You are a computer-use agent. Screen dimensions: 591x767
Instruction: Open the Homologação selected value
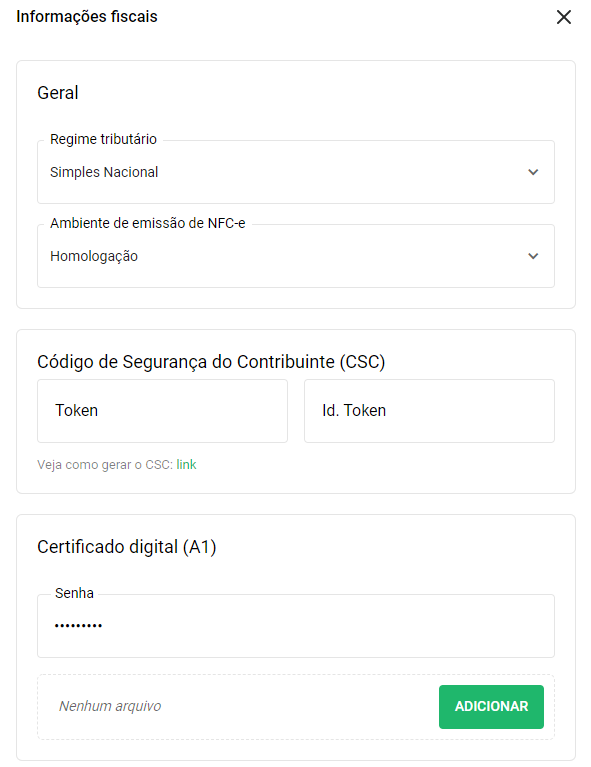(x=94, y=256)
